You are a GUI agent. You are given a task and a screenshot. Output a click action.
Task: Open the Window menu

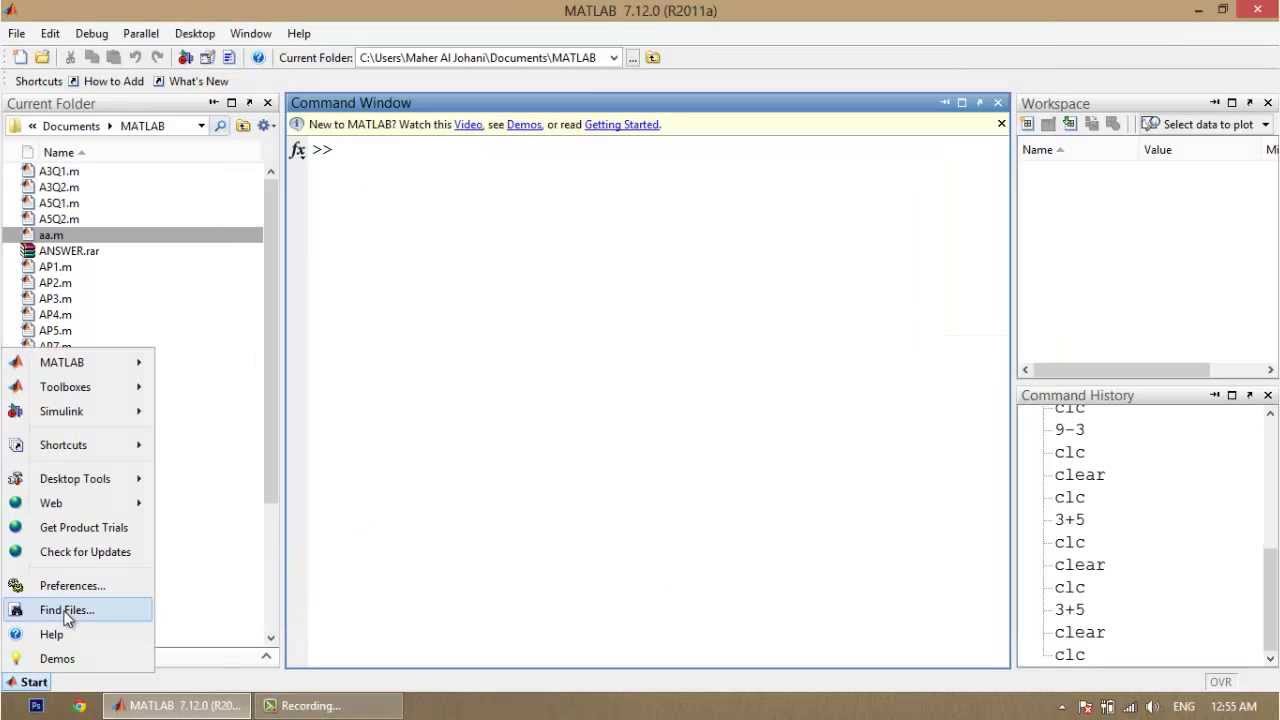tap(250, 33)
